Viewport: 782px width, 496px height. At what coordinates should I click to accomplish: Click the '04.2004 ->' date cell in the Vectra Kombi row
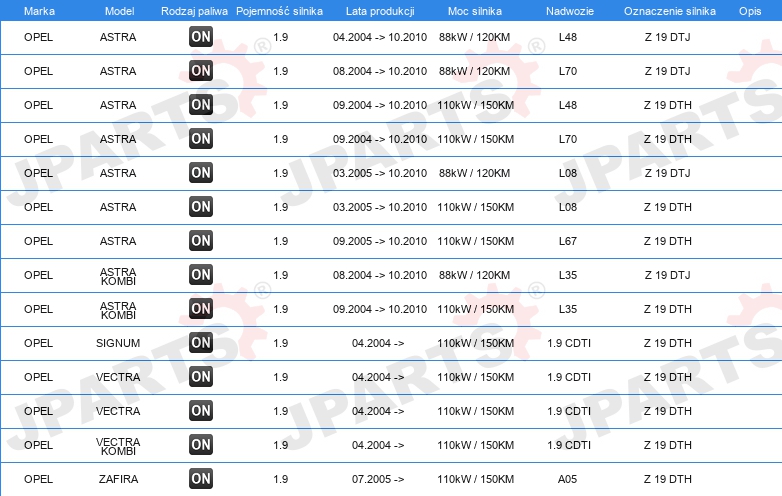click(378, 445)
